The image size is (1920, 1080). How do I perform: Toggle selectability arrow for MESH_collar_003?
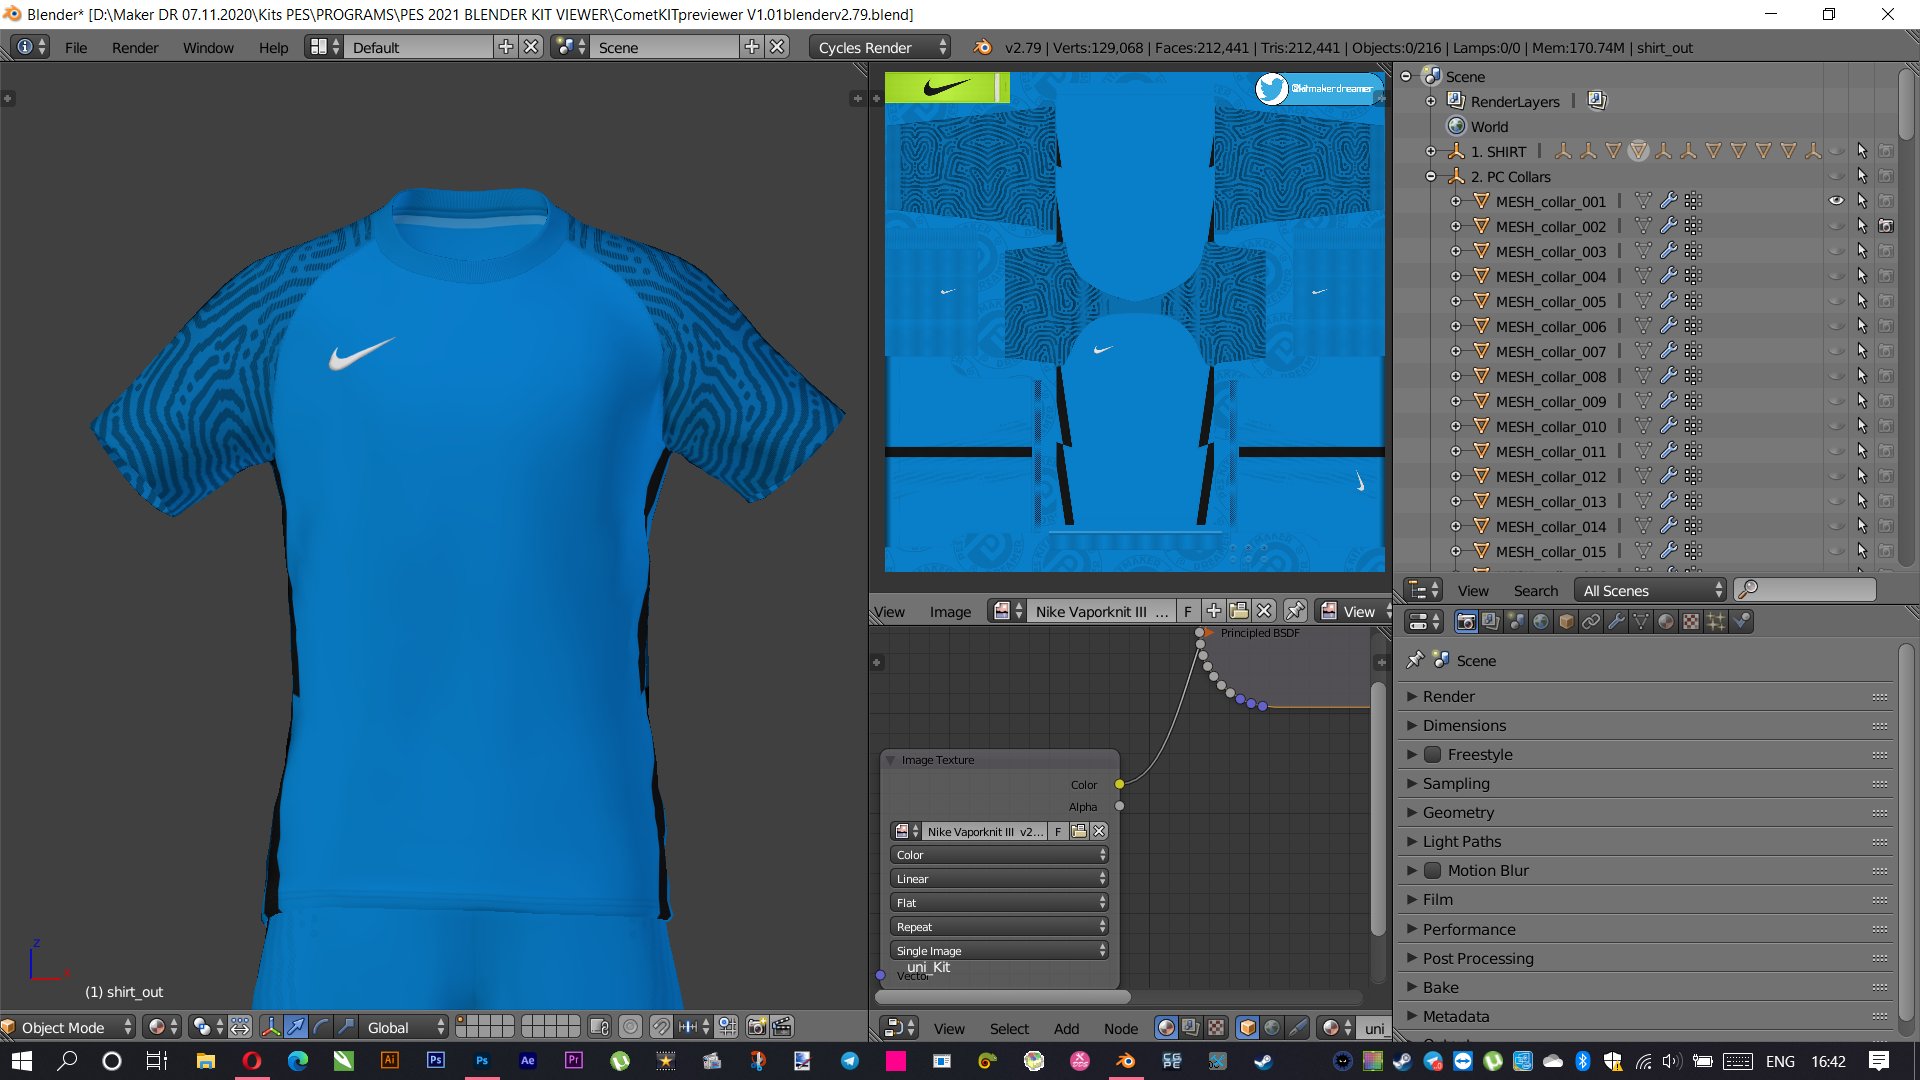1862,251
